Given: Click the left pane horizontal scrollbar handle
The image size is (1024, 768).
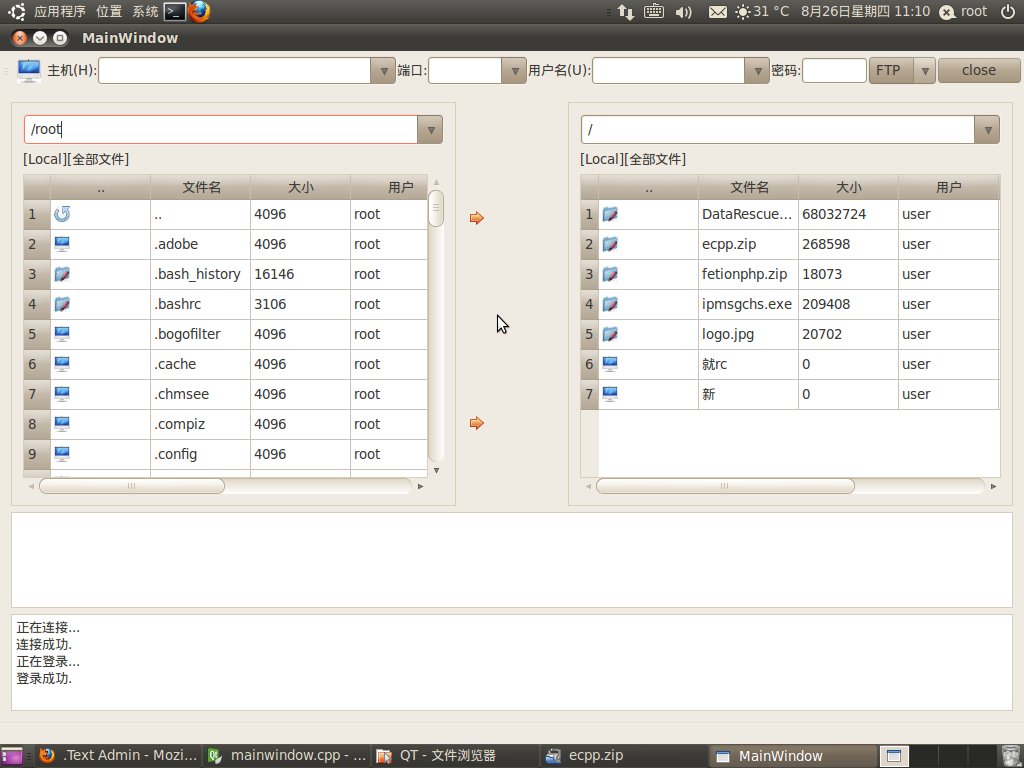Looking at the screenshot, I should click(132, 486).
